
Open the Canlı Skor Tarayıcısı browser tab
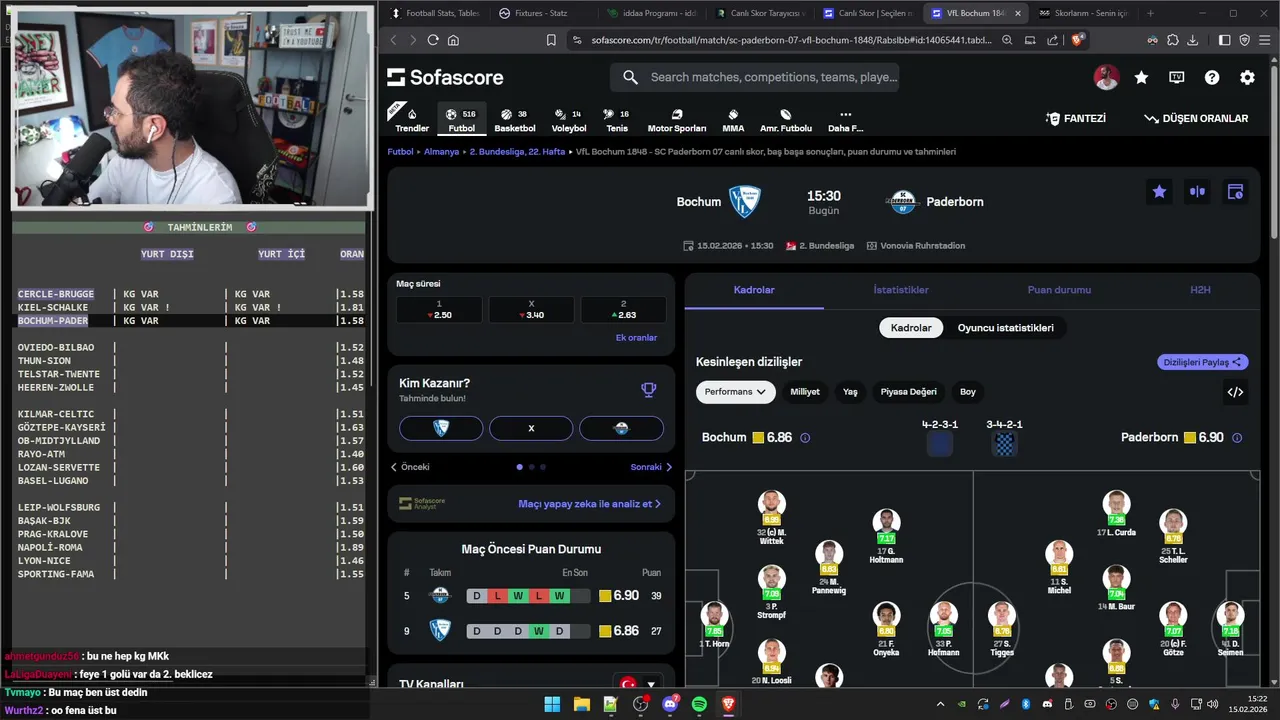click(x=760, y=13)
